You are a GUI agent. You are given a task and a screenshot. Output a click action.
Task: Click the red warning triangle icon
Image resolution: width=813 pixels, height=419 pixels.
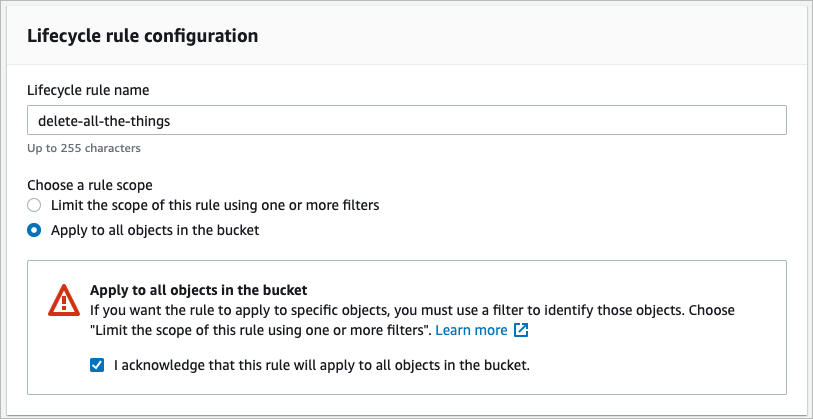(62, 300)
